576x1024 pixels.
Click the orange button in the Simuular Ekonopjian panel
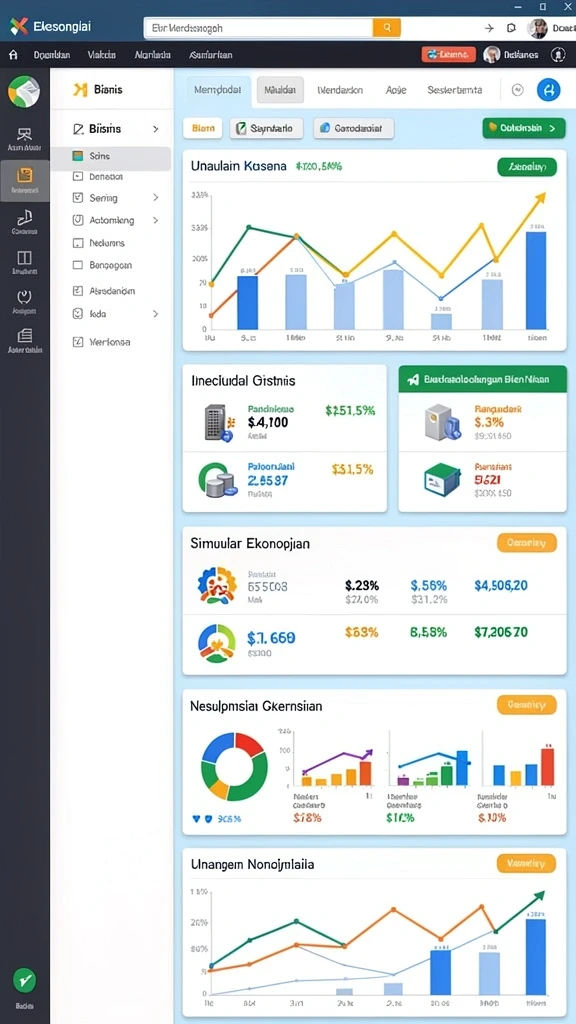point(527,543)
